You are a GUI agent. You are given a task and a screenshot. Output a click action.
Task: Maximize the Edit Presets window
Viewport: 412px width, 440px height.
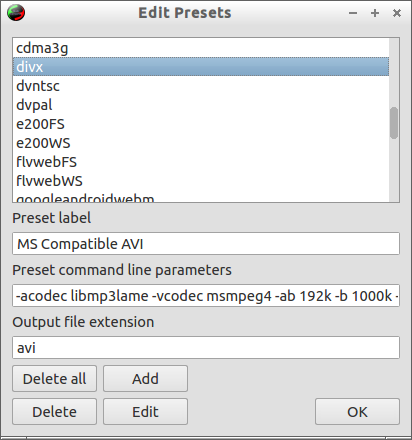(375, 13)
